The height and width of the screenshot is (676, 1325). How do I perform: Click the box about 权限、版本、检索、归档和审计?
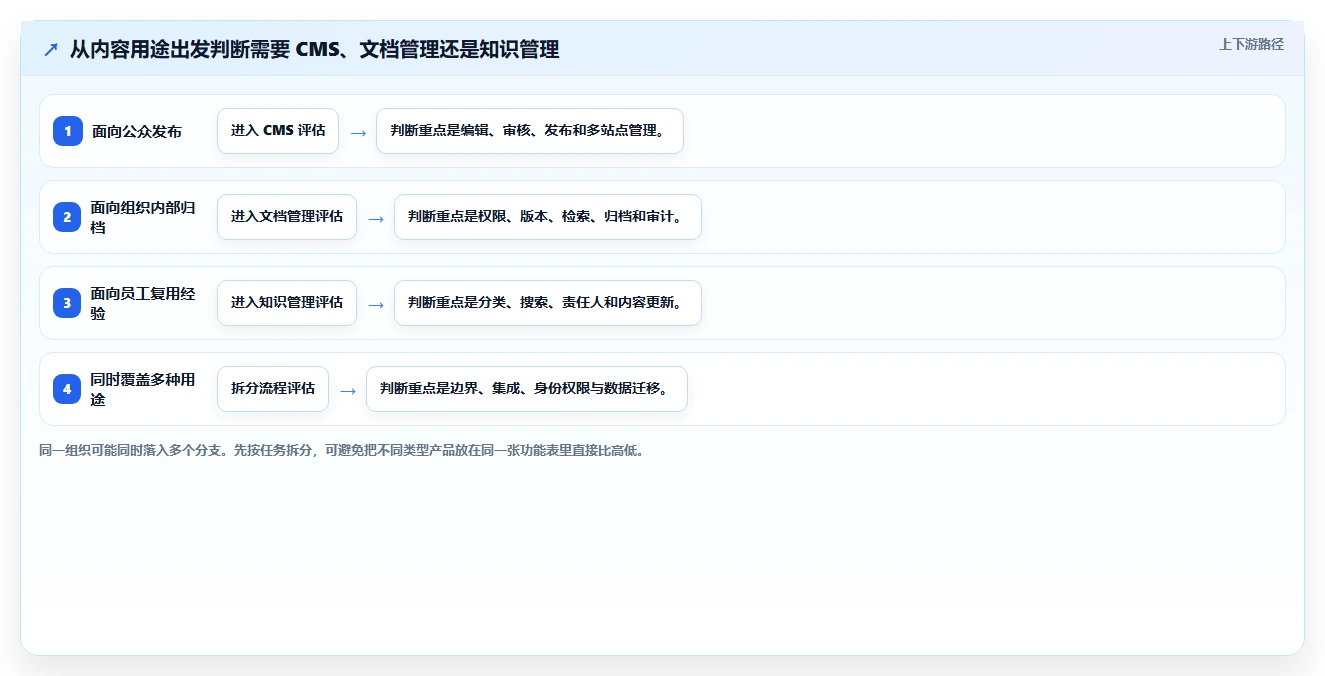click(548, 217)
